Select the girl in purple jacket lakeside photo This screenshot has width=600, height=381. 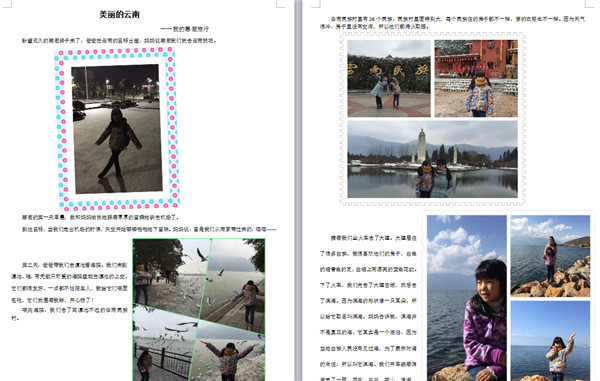coord(466,298)
